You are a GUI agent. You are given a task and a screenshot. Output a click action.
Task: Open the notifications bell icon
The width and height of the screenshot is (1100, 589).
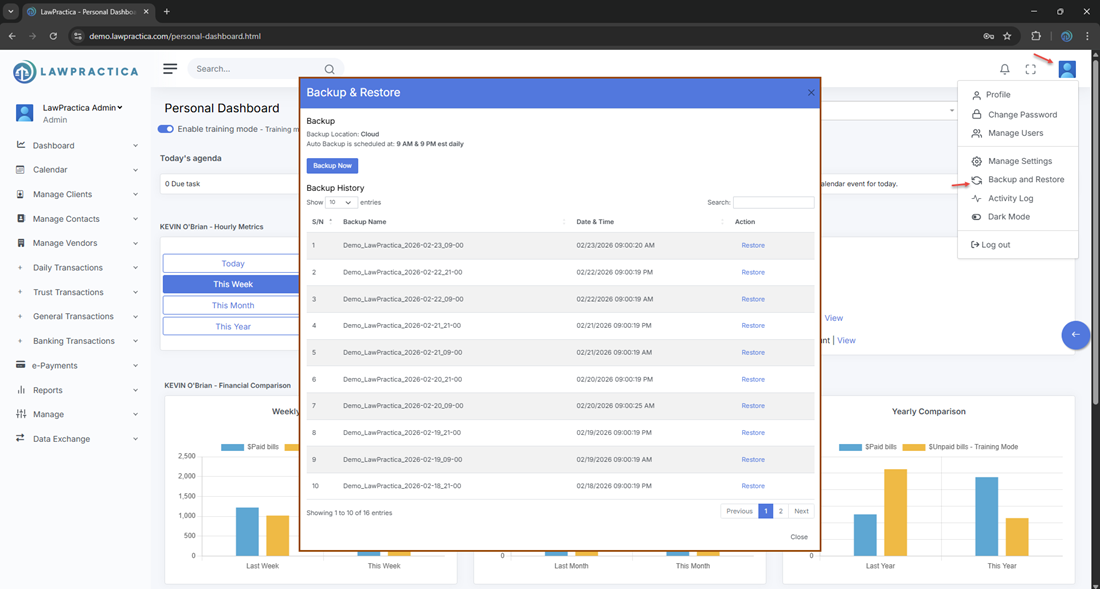pos(1005,69)
